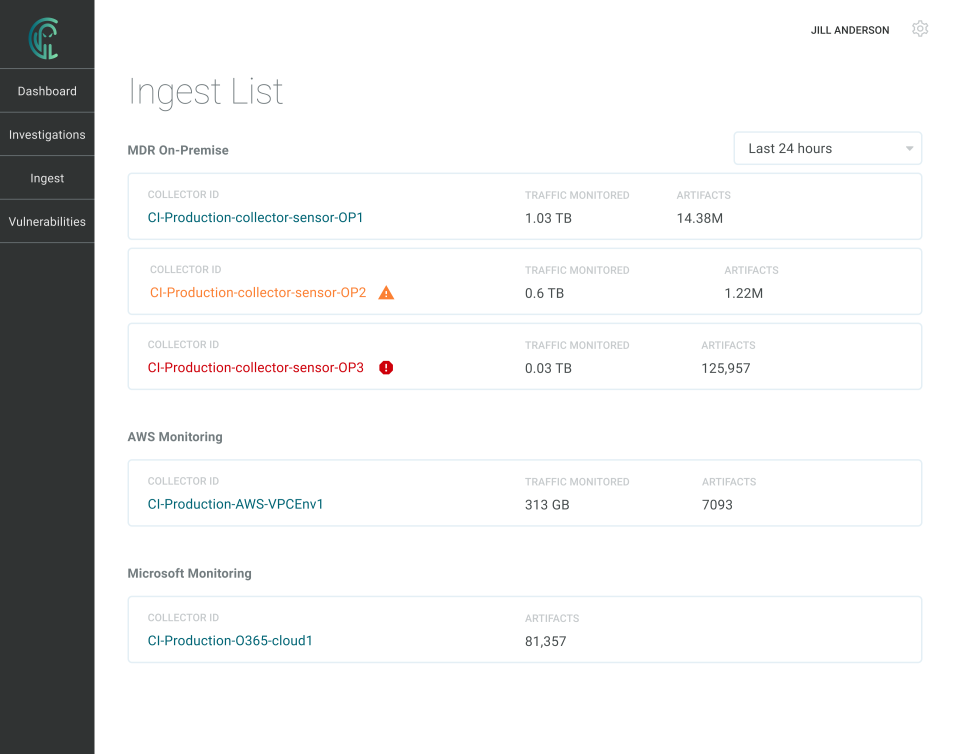Open Investigations in sidebar
This screenshot has height=754, width=960.
(47, 134)
